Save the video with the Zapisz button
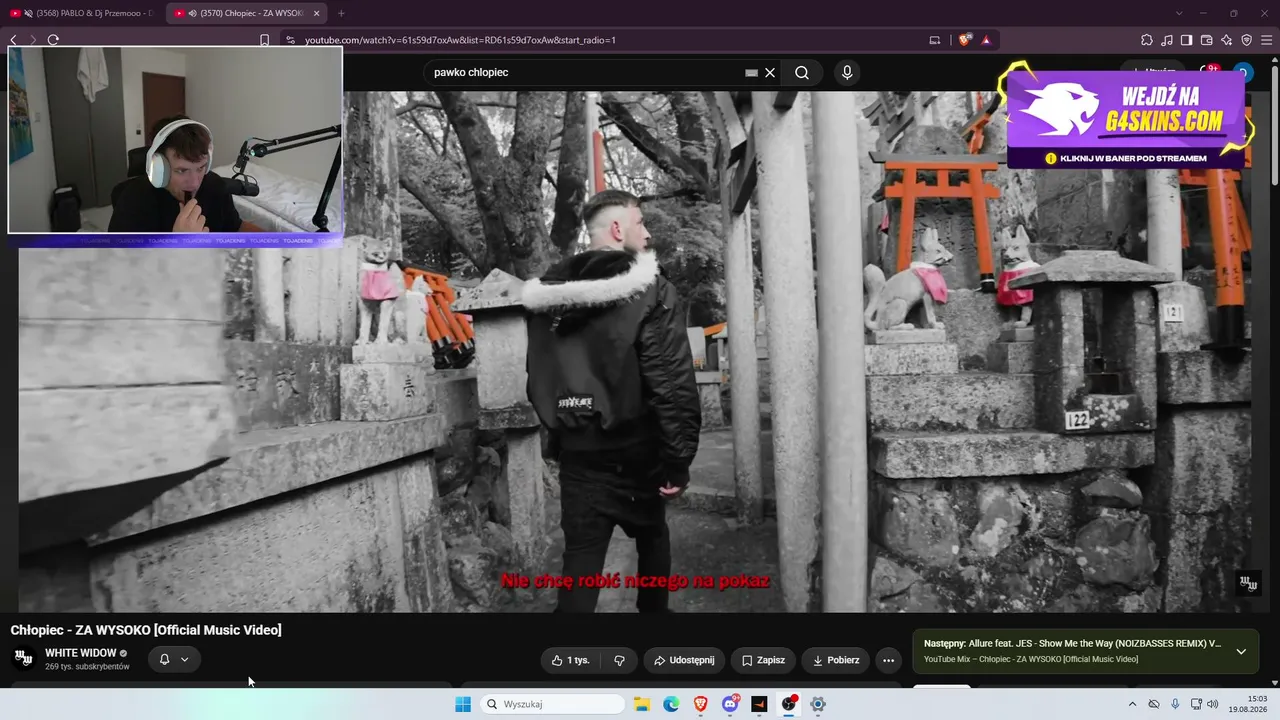Screen dimensions: 1280x720 pos(763,660)
